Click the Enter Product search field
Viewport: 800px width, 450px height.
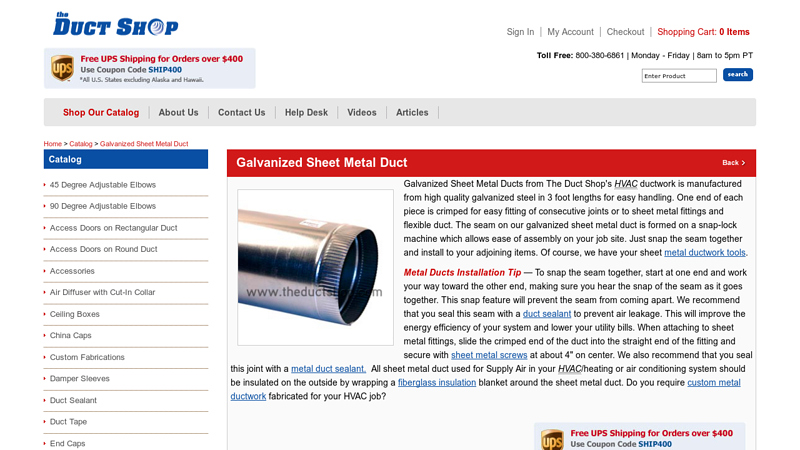679,76
